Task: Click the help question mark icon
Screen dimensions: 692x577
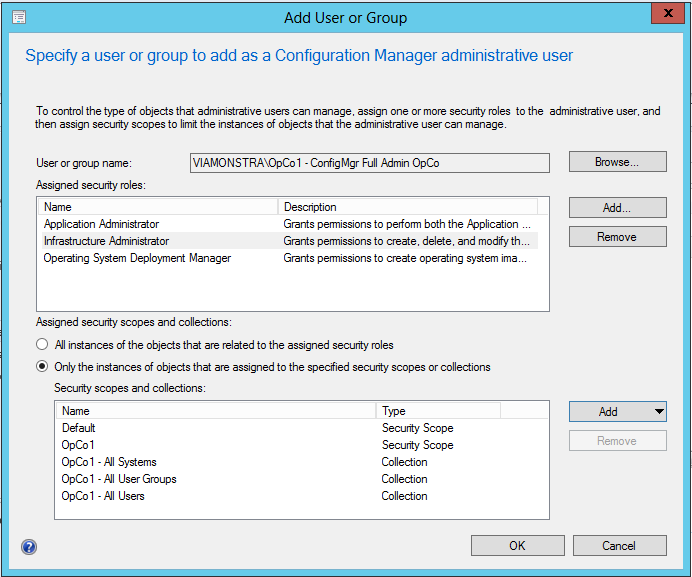Action: click(29, 547)
